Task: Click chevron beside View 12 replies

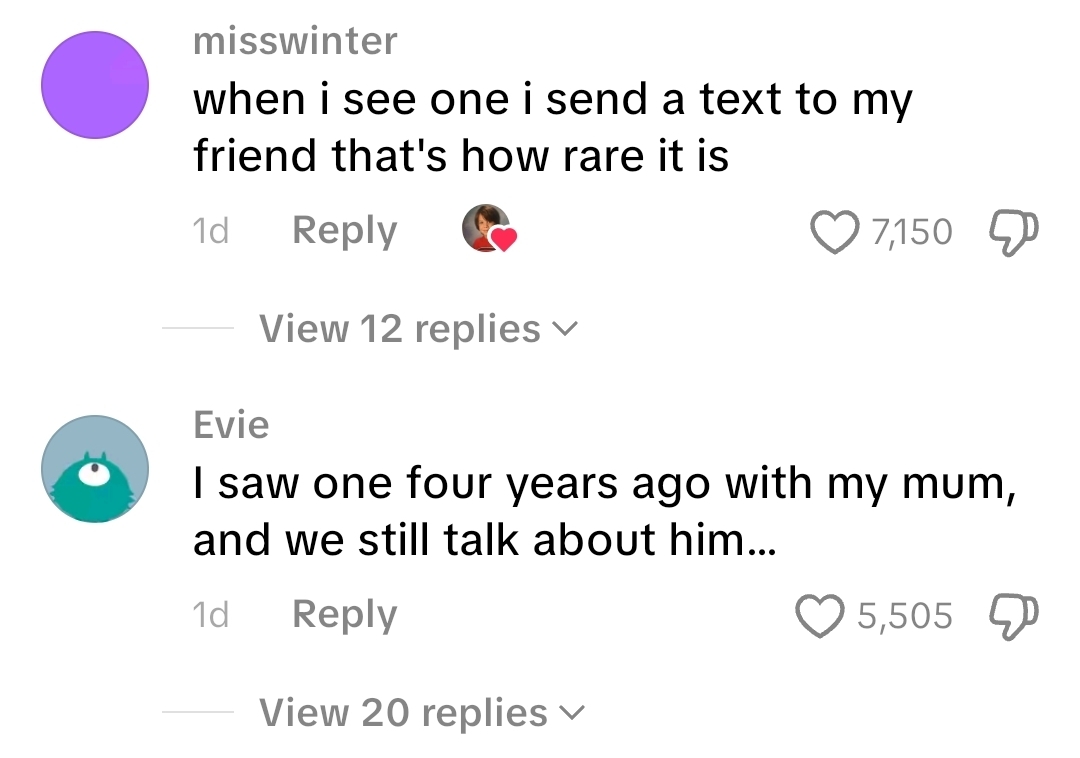Action: (566, 329)
